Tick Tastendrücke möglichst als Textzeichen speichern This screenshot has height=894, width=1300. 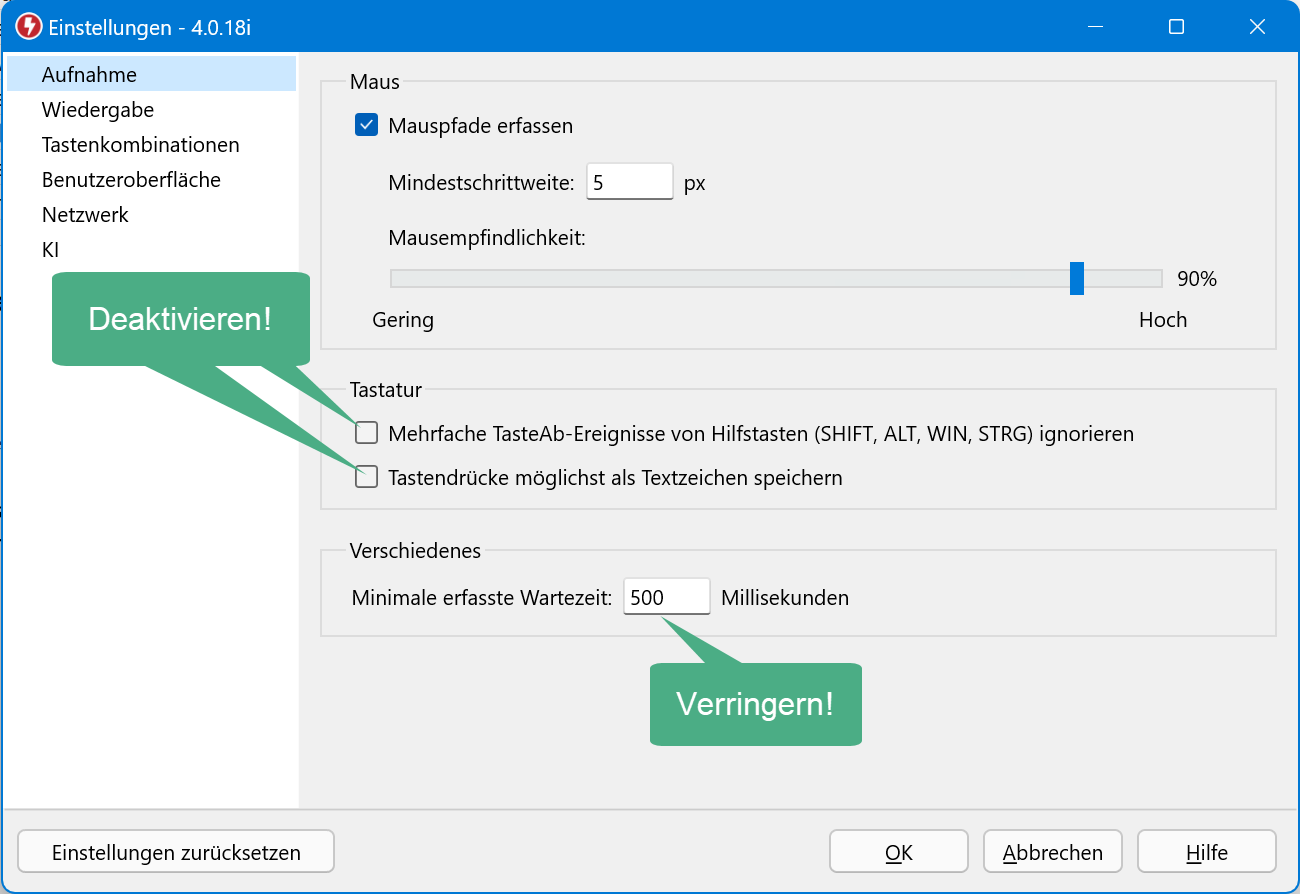[367, 477]
